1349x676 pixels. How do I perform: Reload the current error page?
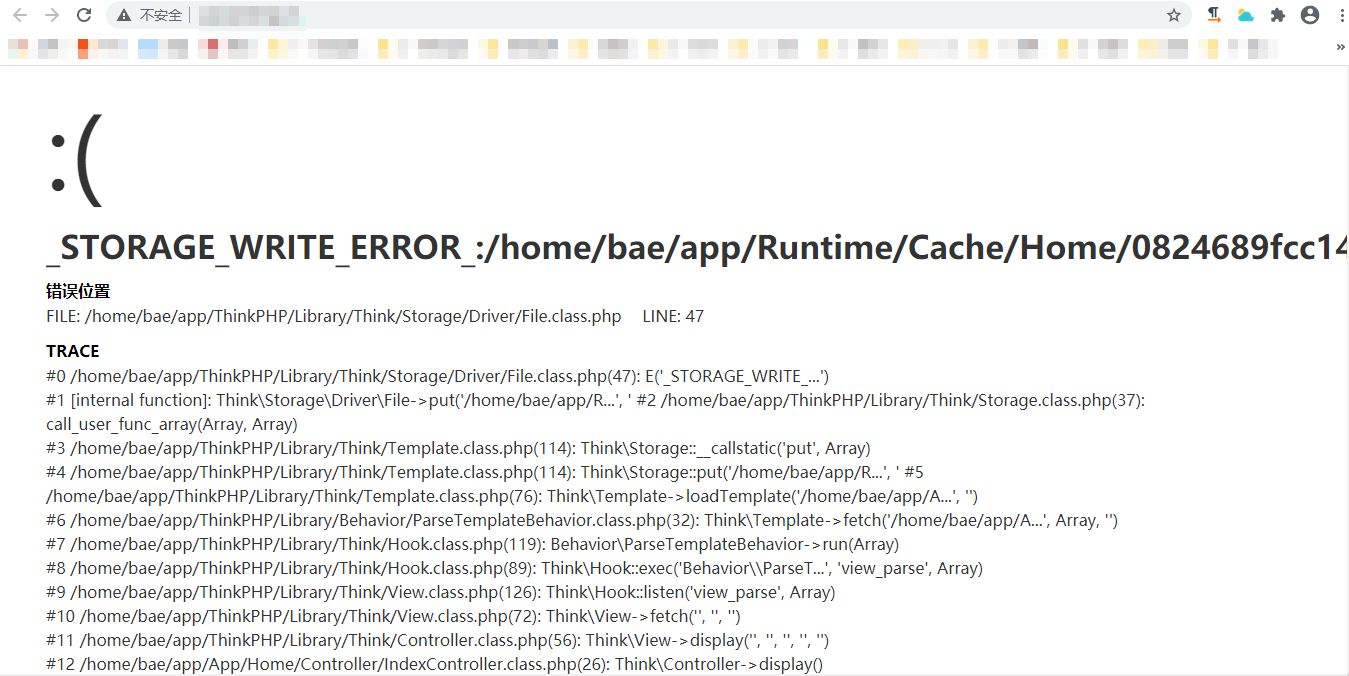83,15
